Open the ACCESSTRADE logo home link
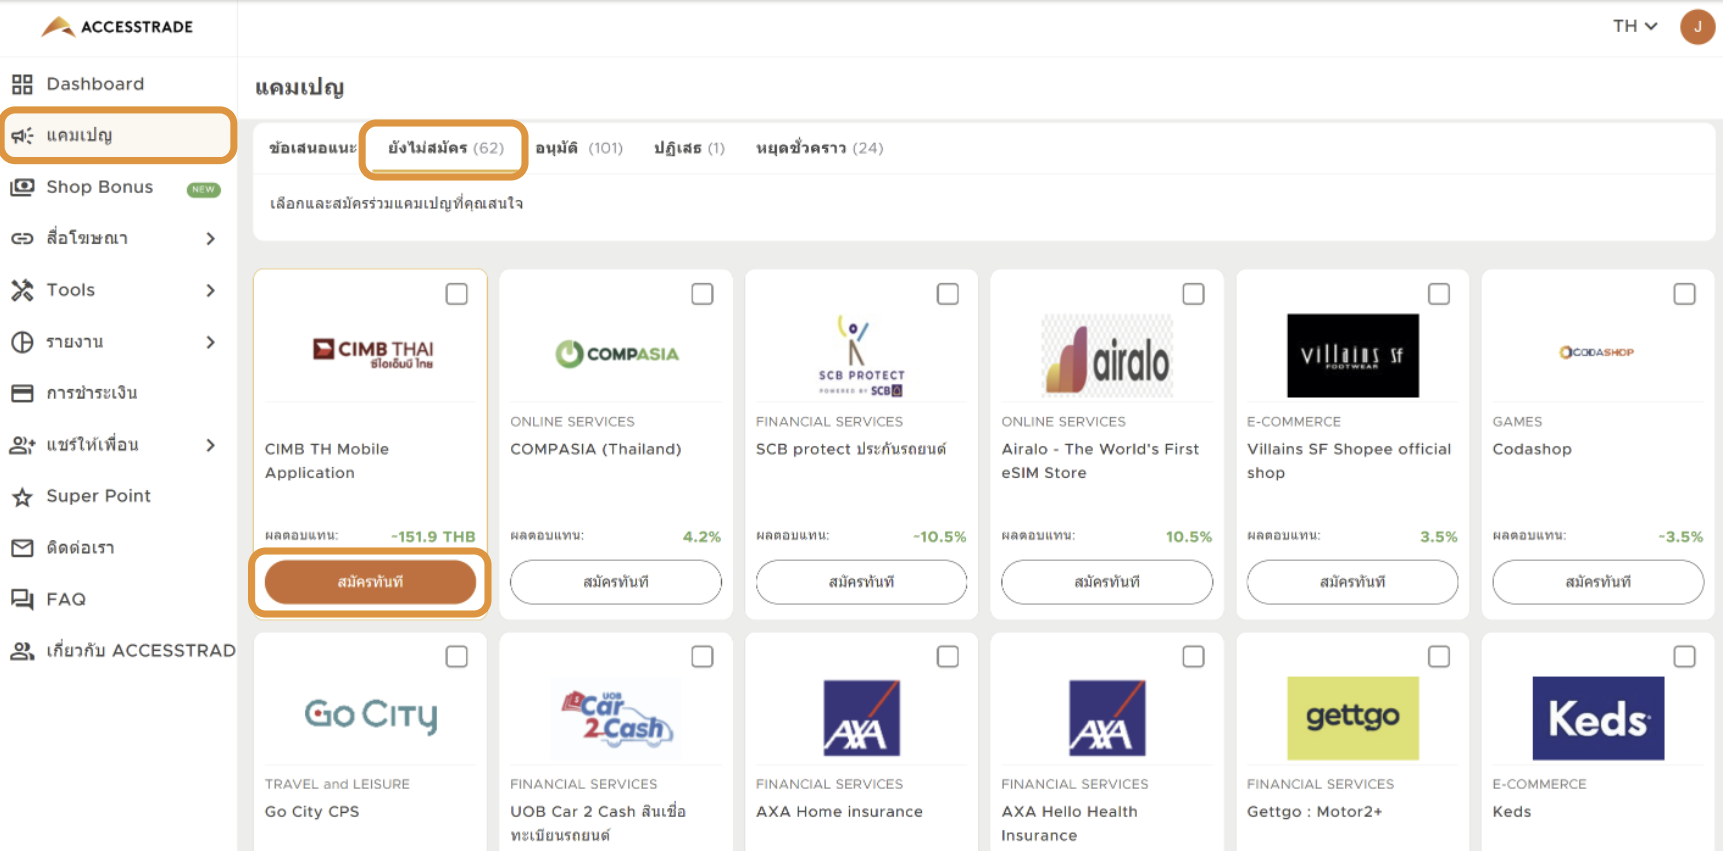Image resolution: width=1723 pixels, height=851 pixels. tap(117, 27)
